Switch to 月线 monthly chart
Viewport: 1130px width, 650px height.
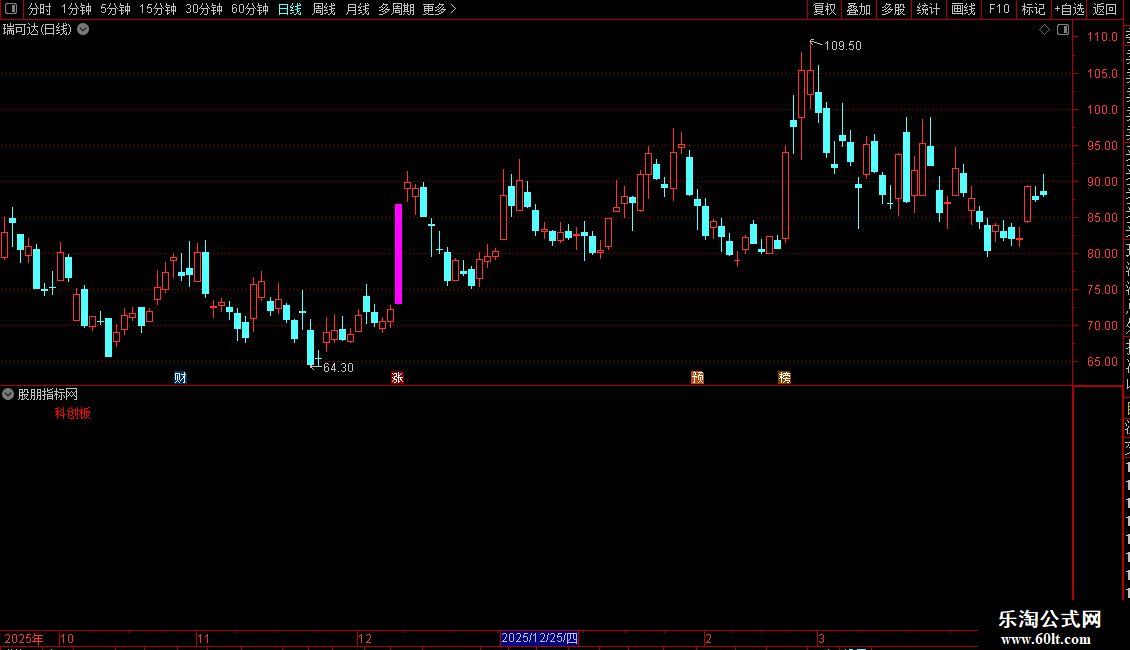point(357,9)
